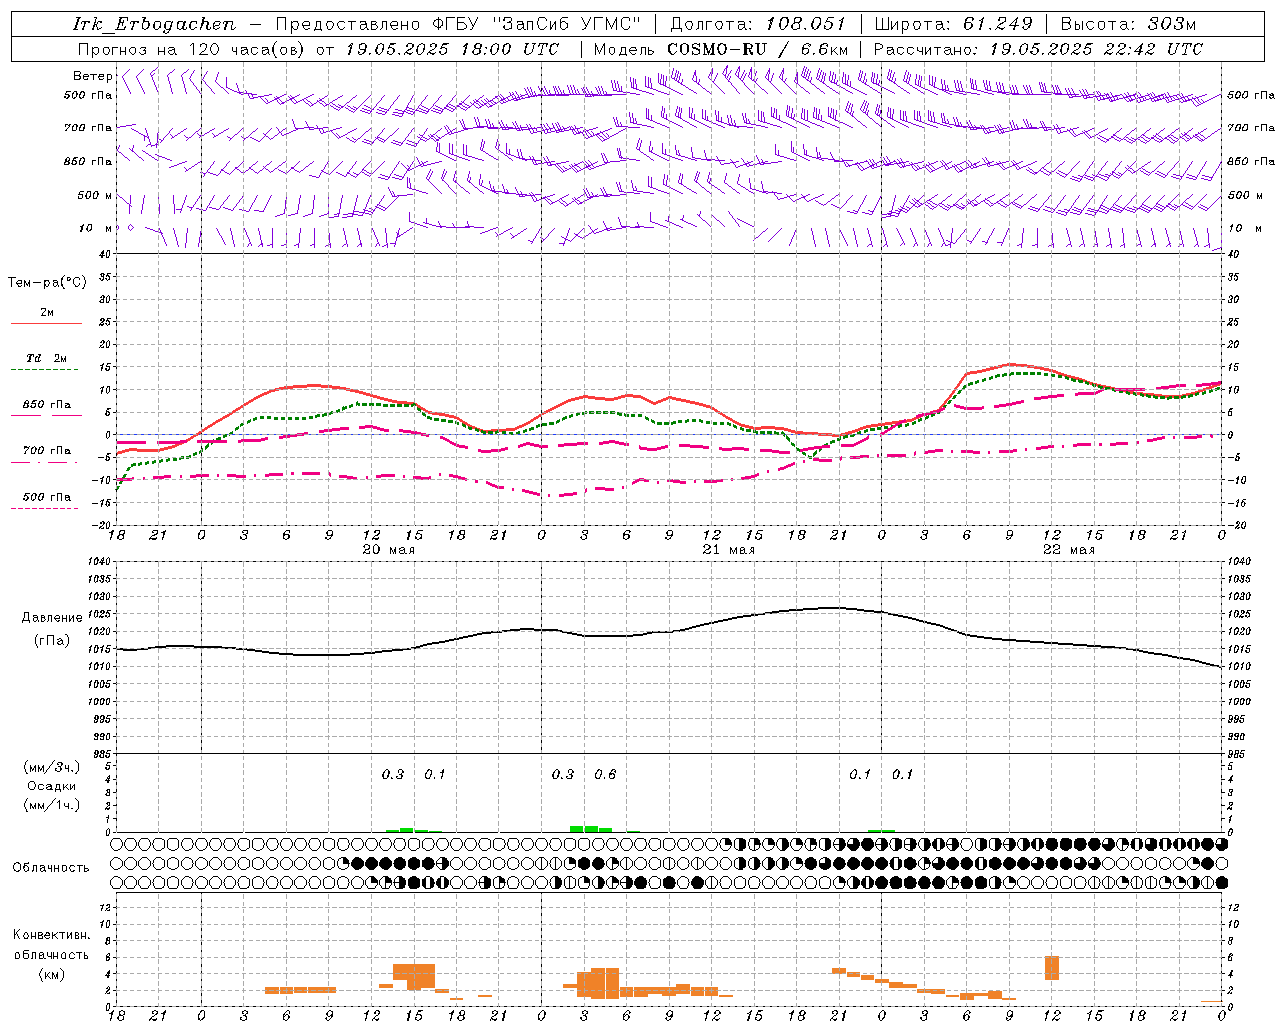The width and height of the screenshot is (1280, 1024).
Task: Click the Td 2м dew point legend label
Action: click(x=47, y=358)
